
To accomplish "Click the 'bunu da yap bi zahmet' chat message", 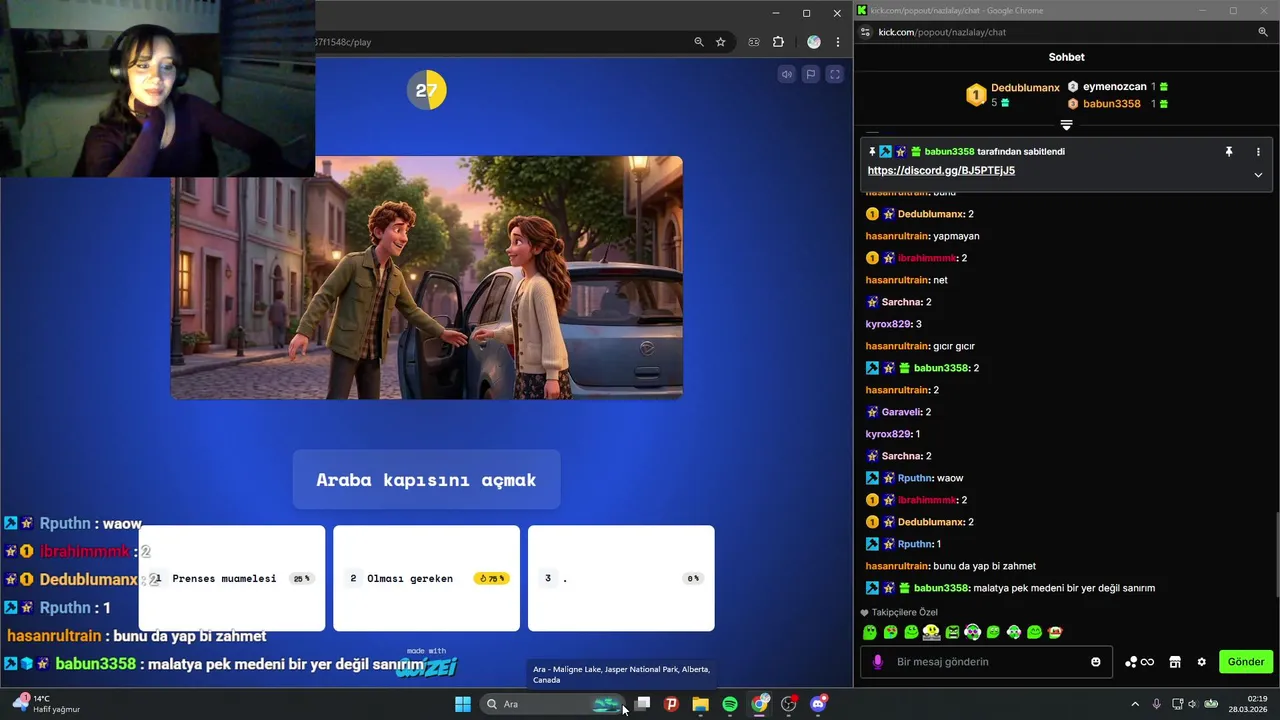I will coord(950,566).
